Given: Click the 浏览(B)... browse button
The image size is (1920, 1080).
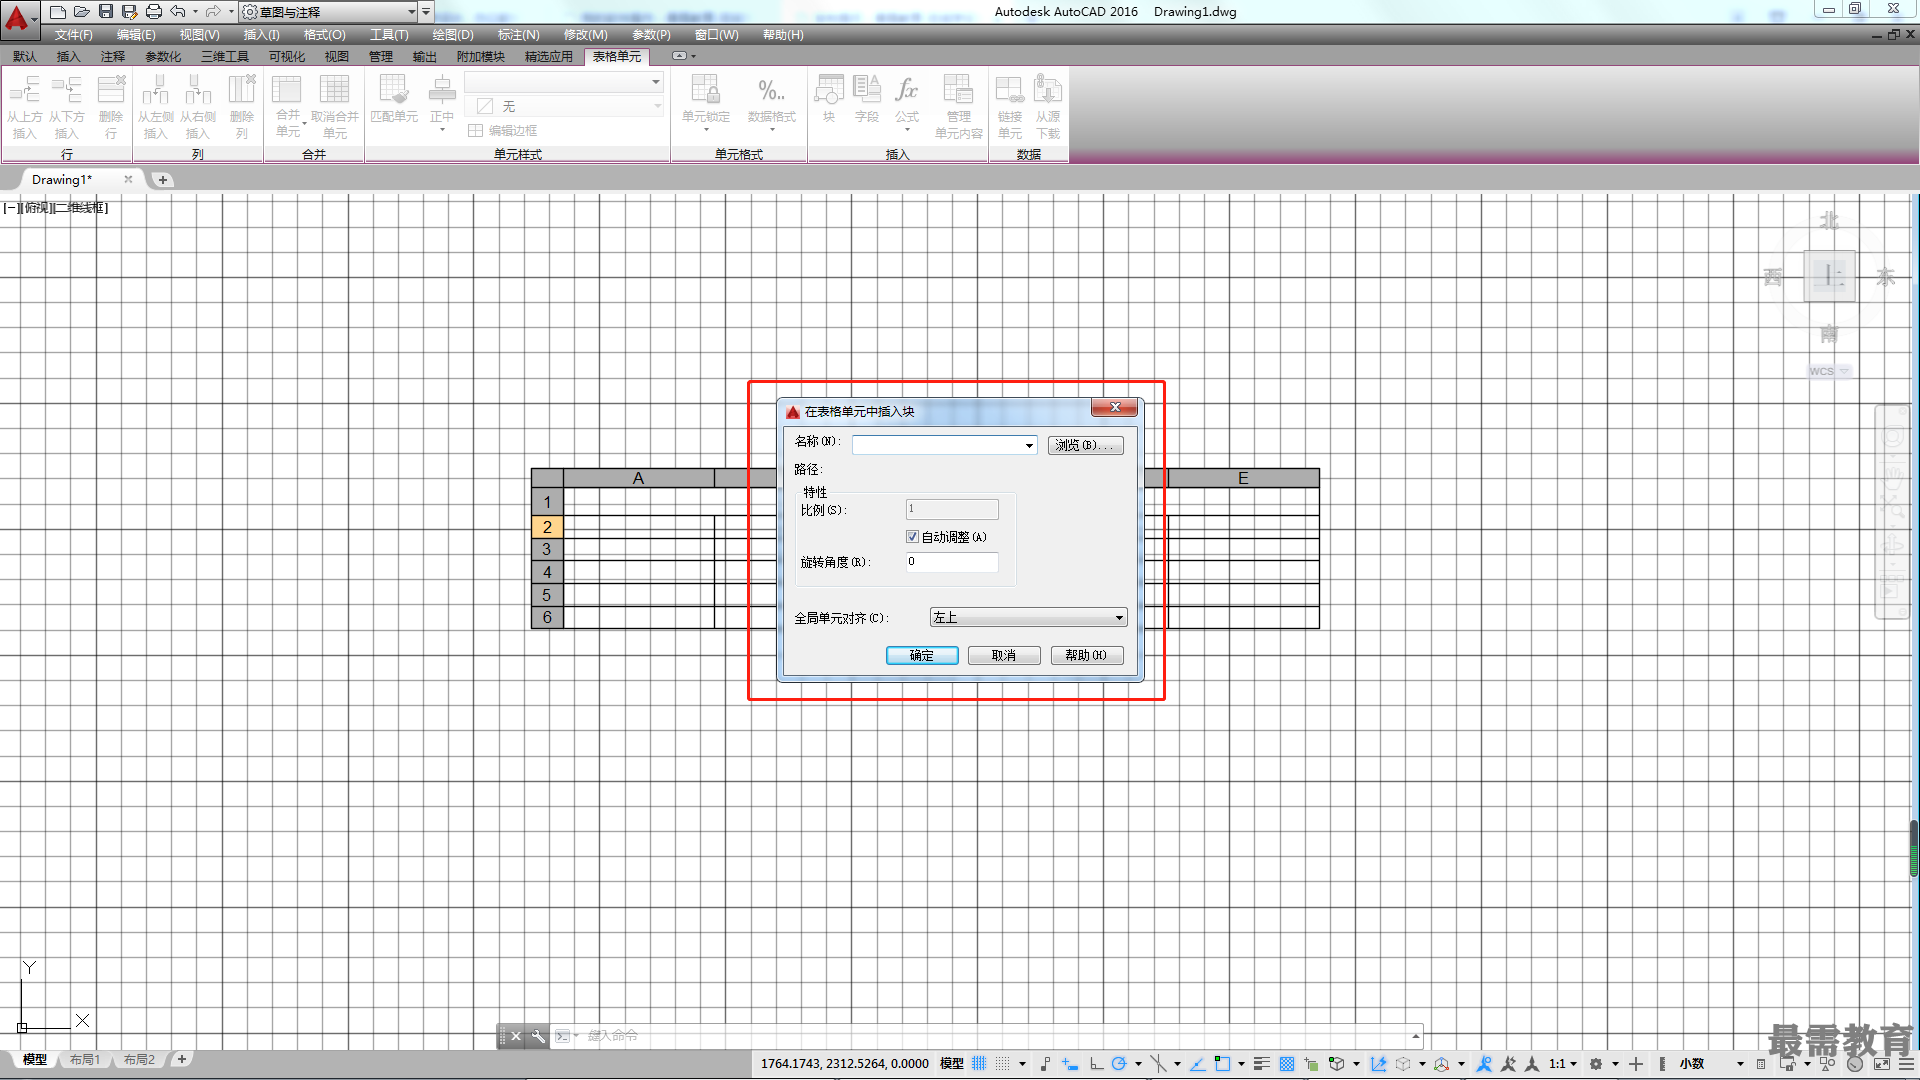Looking at the screenshot, I should pos(1086,446).
